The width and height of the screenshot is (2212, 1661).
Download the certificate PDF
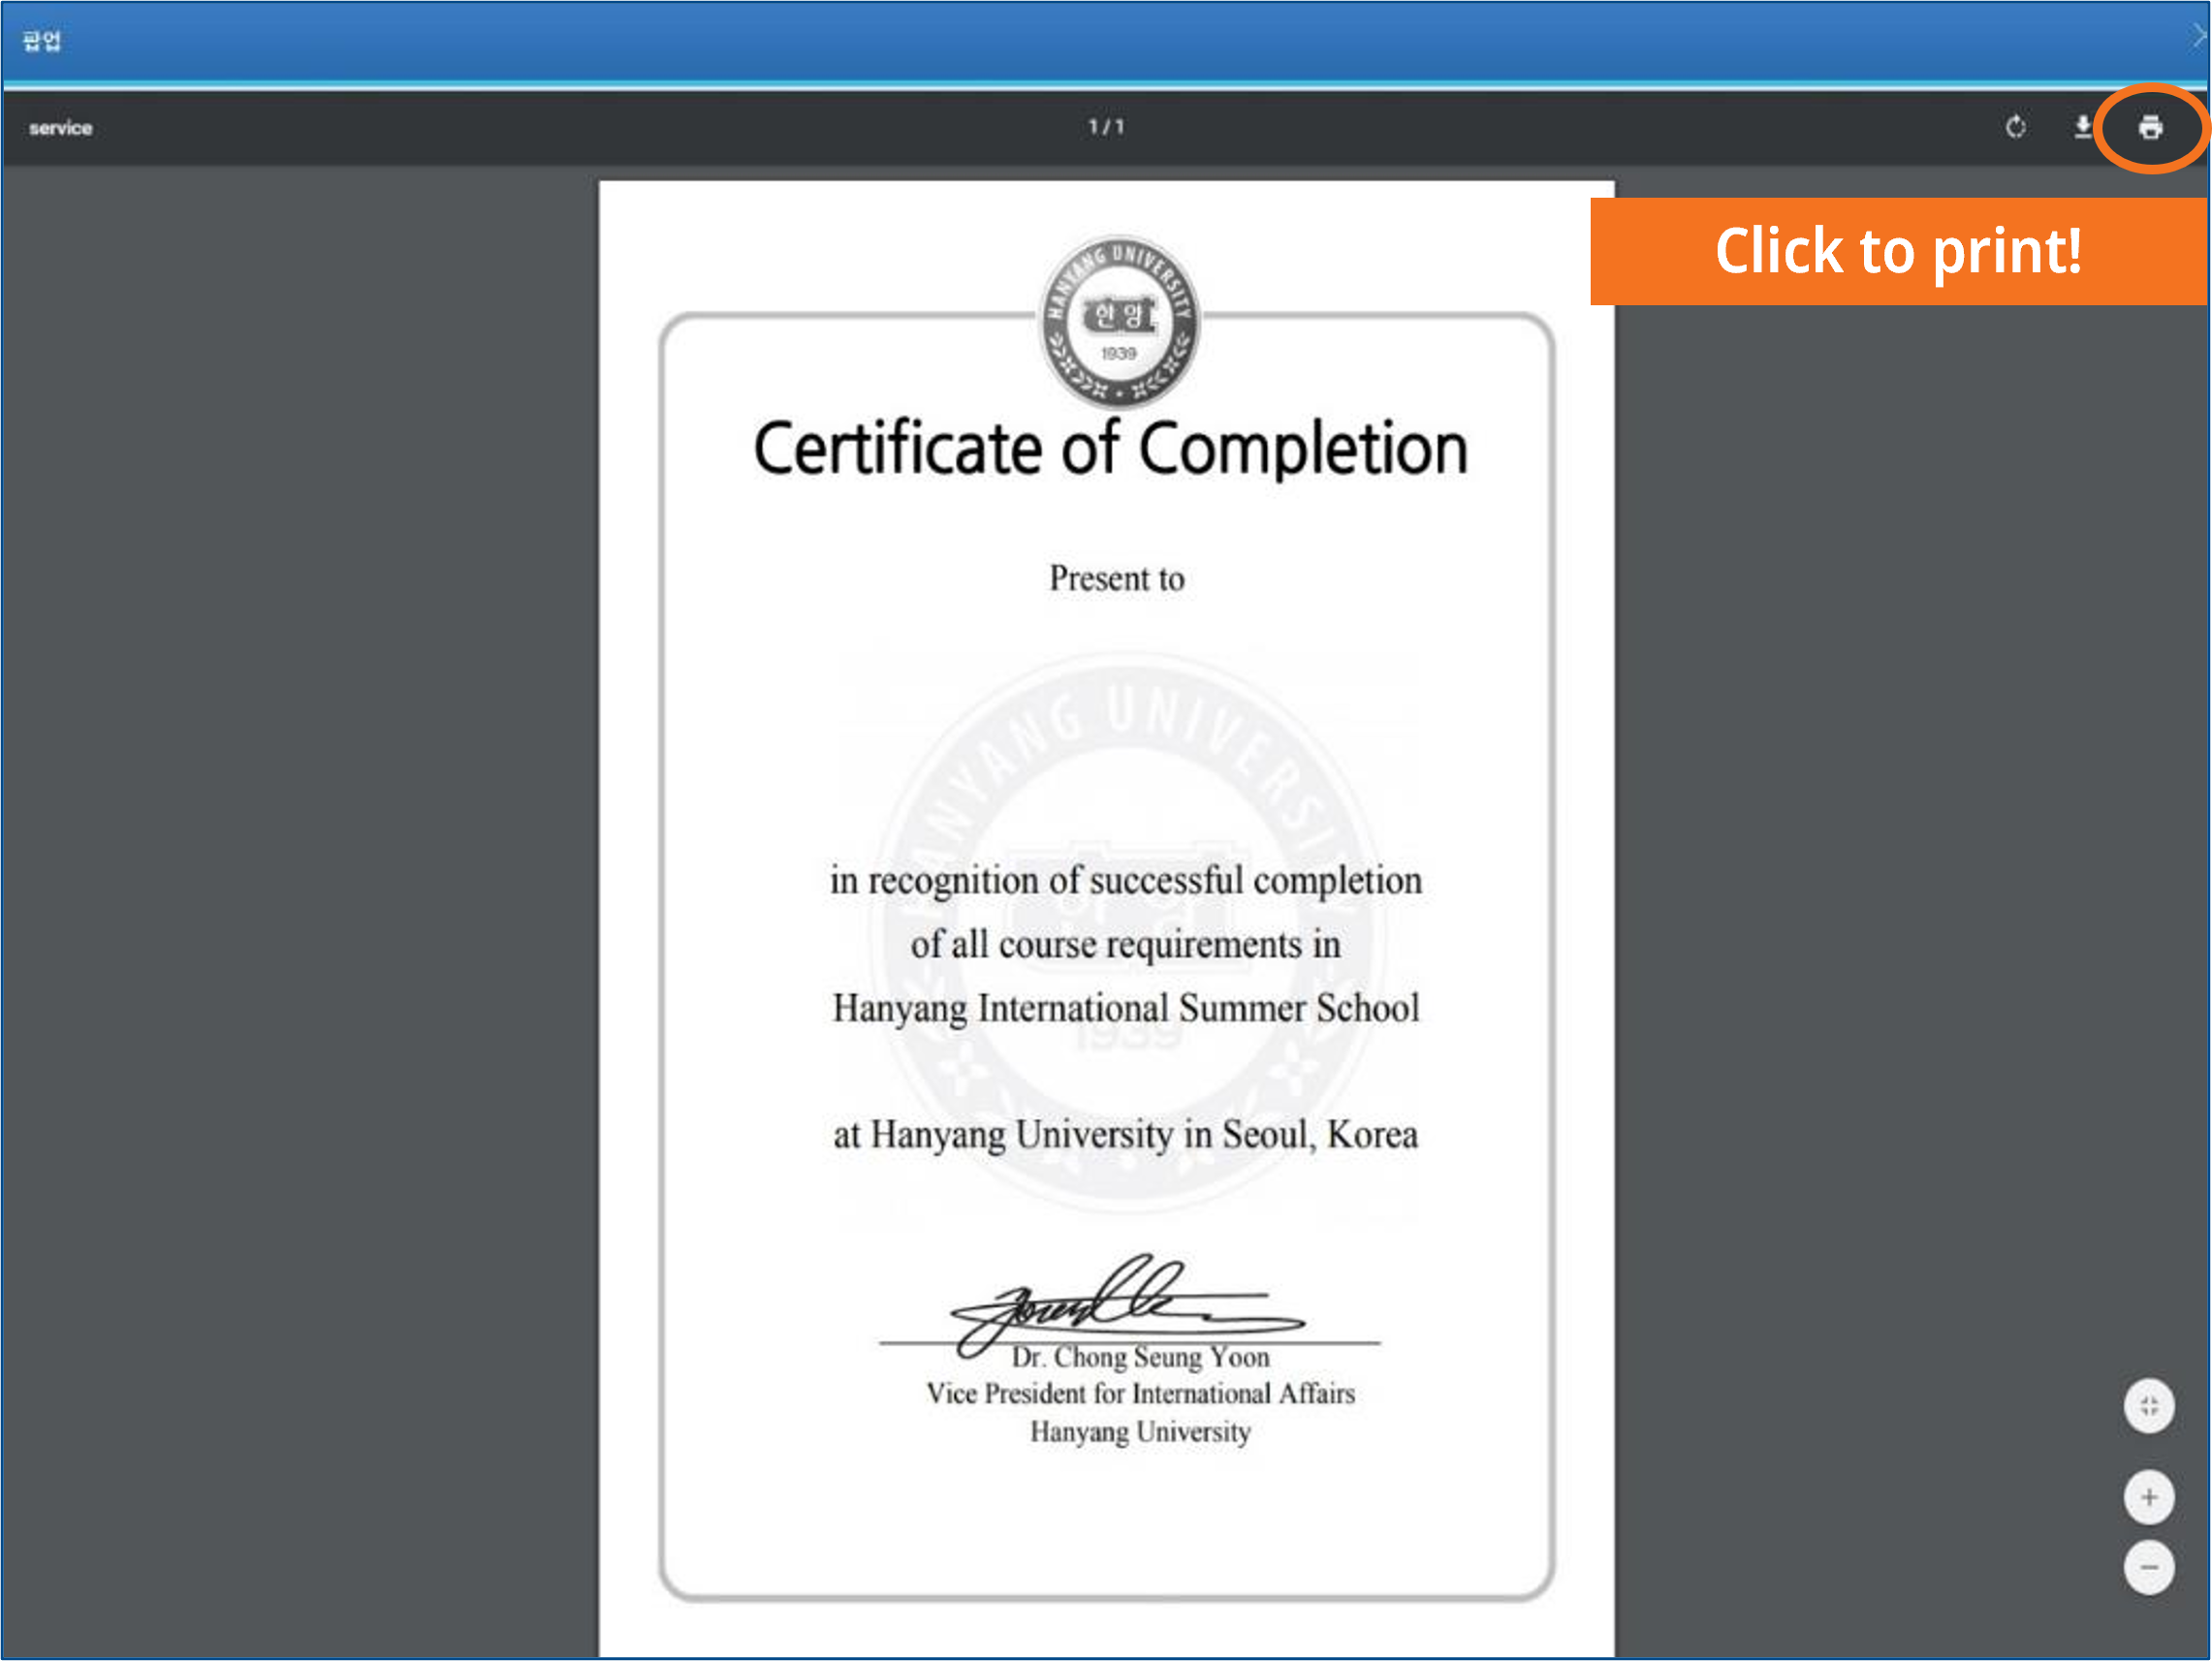(2082, 127)
